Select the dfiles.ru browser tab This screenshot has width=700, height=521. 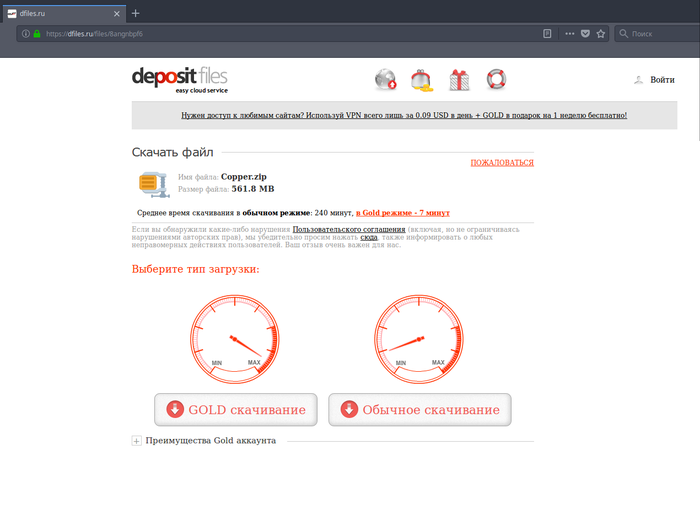65,13
